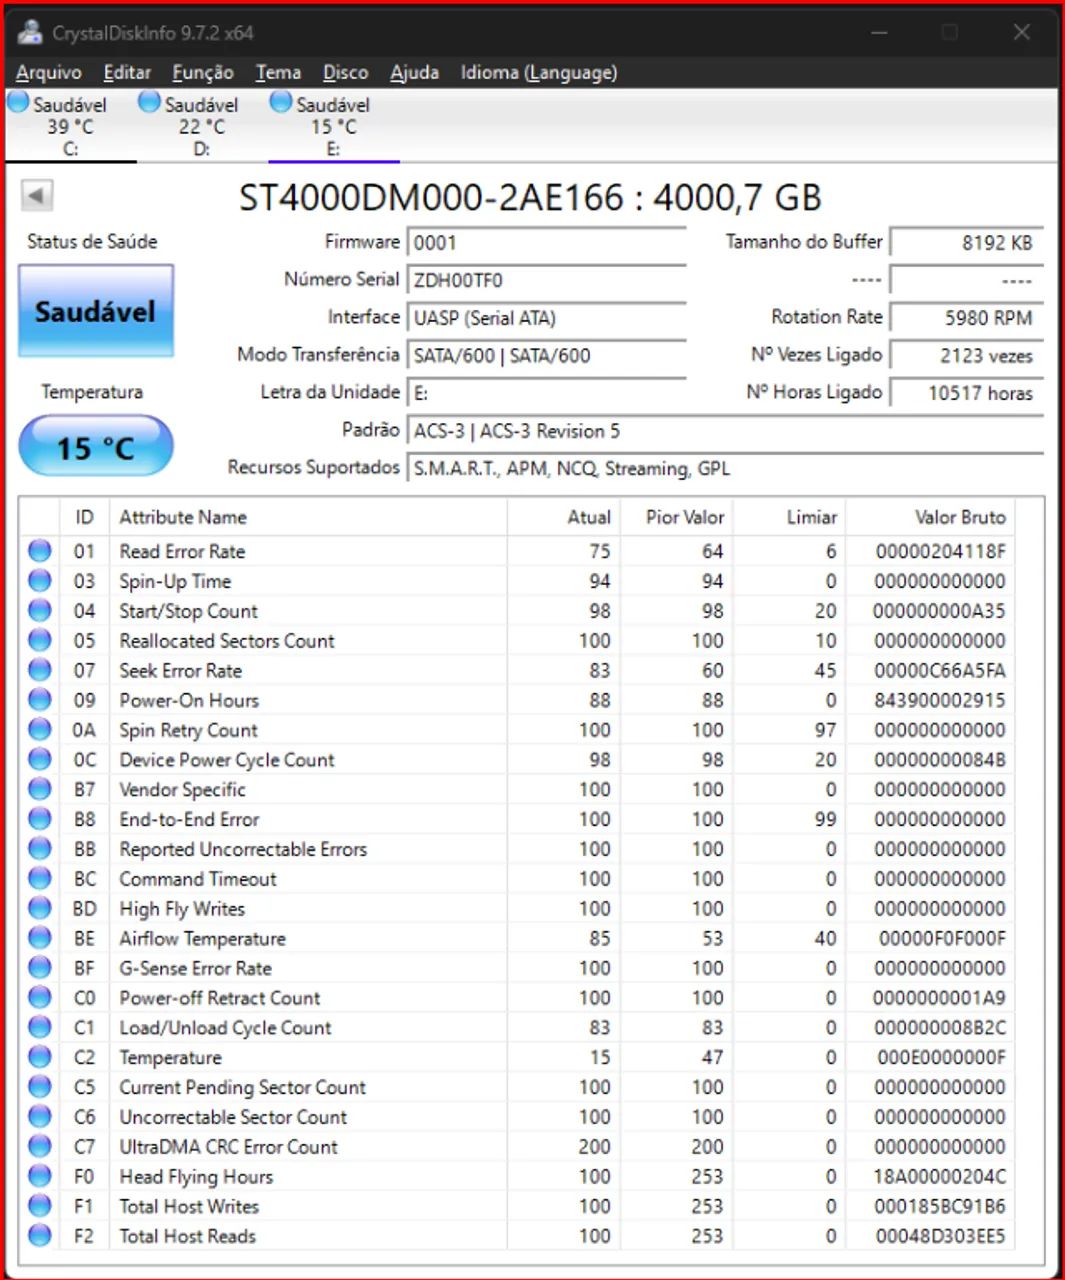
Task: Open the Disco menu
Action: coord(346,72)
